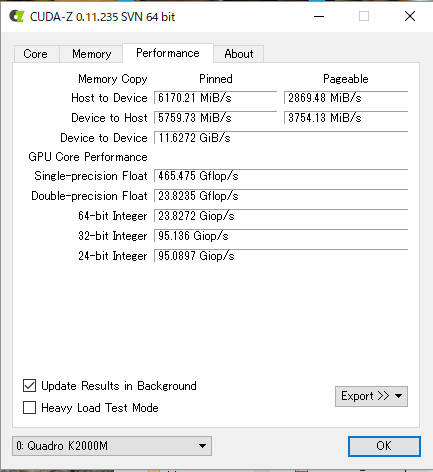The width and height of the screenshot is (433, 472).
Task: Click Host to Device pinned value 6170.21 MiB/s
Action: tap(215, 98)
